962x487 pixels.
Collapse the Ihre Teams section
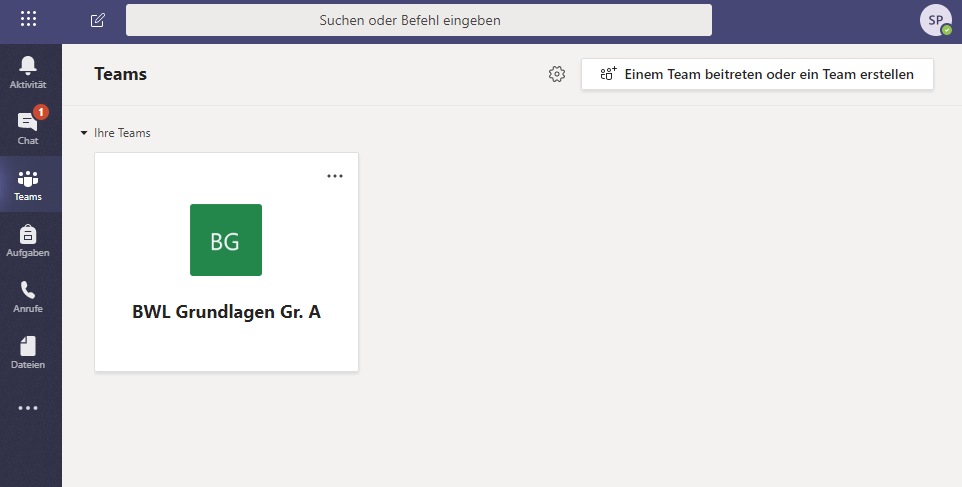coord(85,133)
